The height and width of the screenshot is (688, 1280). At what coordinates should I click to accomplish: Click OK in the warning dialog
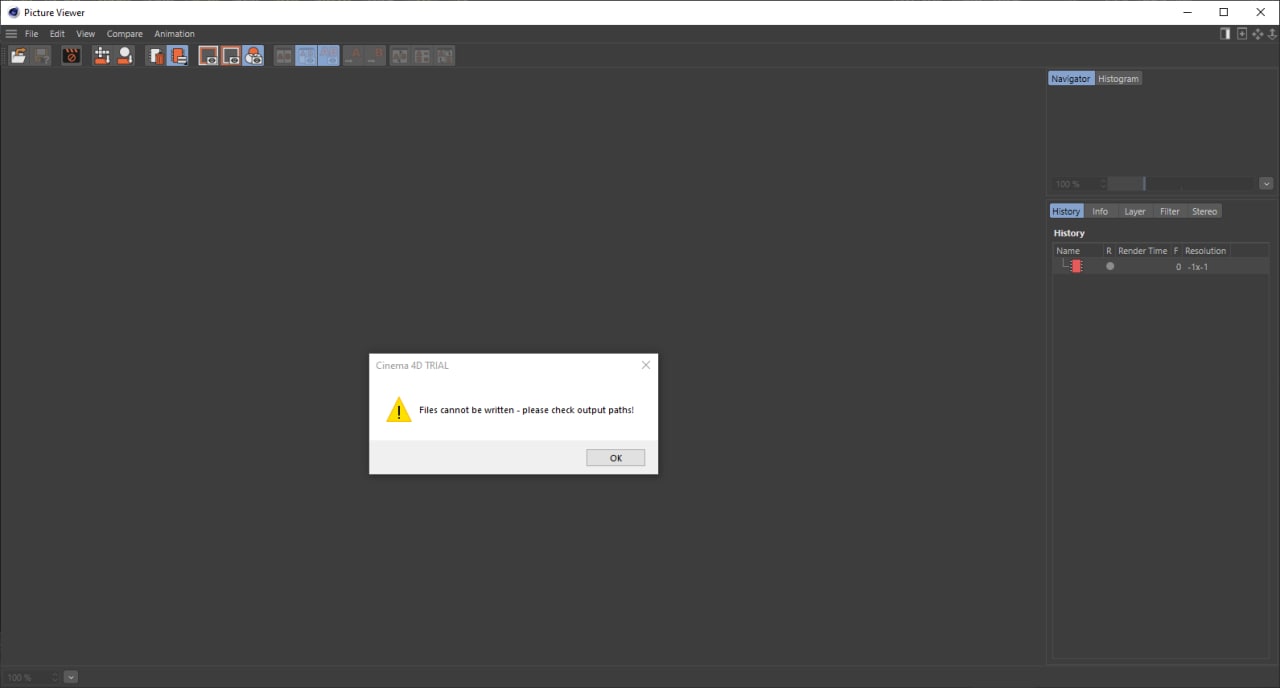pos(616,458)
